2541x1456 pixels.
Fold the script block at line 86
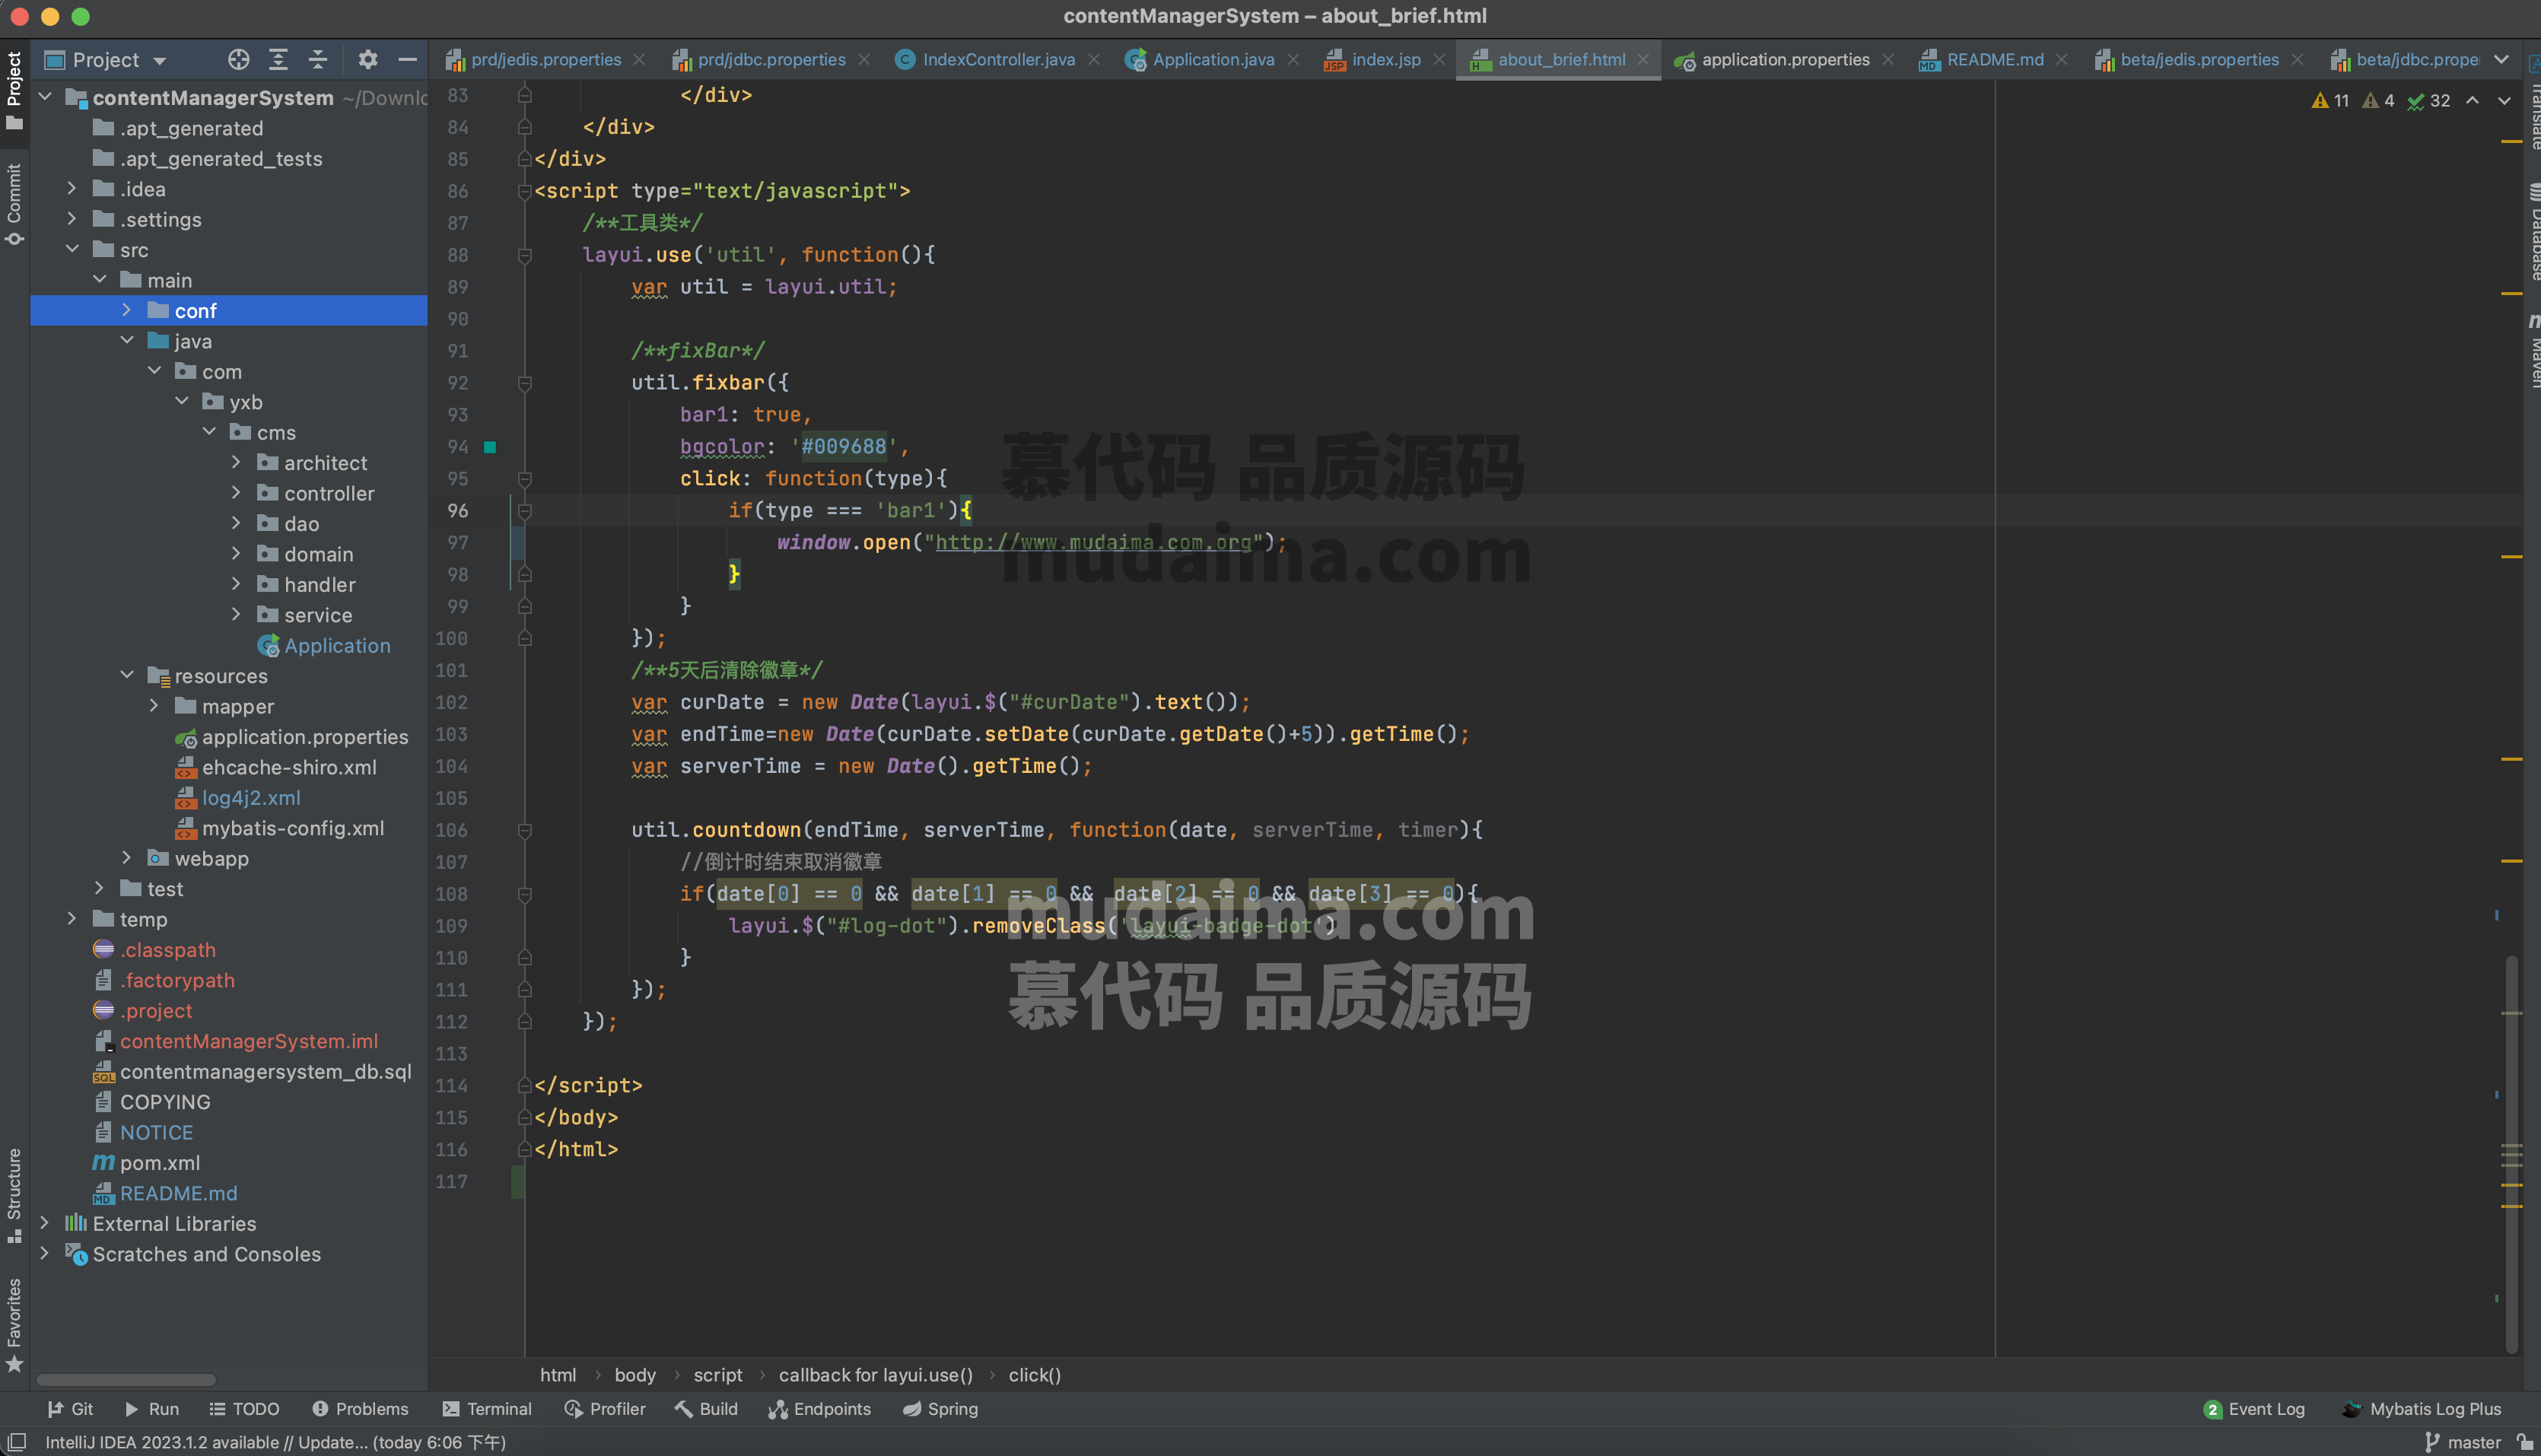524,191
